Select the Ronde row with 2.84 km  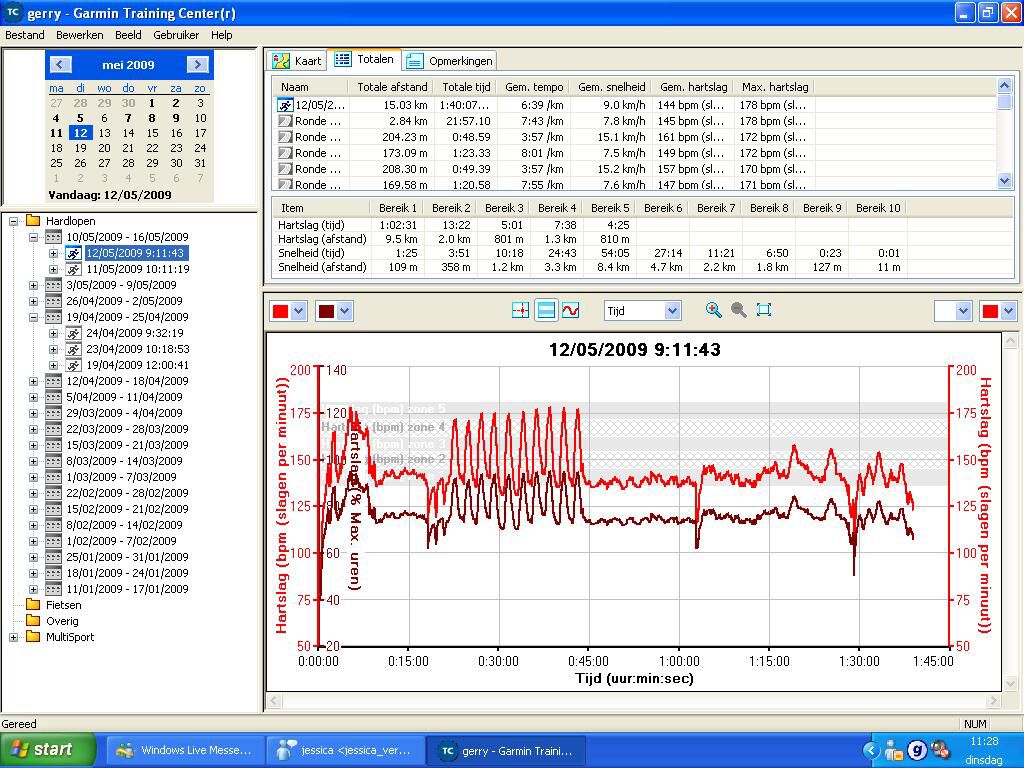[633, 121]
